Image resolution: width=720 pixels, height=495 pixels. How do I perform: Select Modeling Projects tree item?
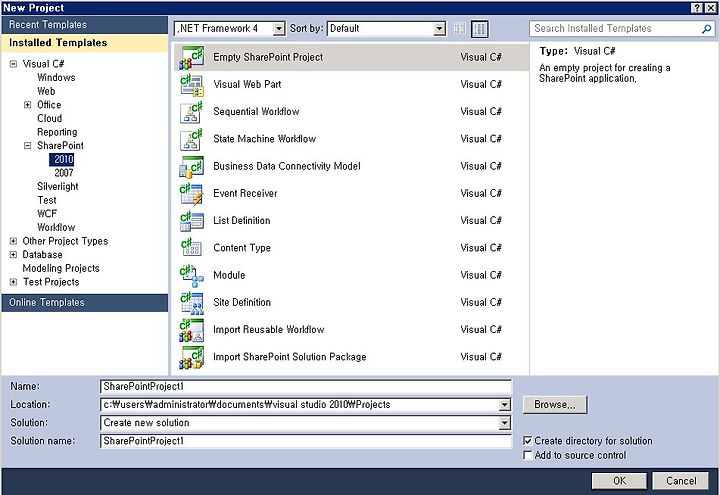[x=61, y=268]
